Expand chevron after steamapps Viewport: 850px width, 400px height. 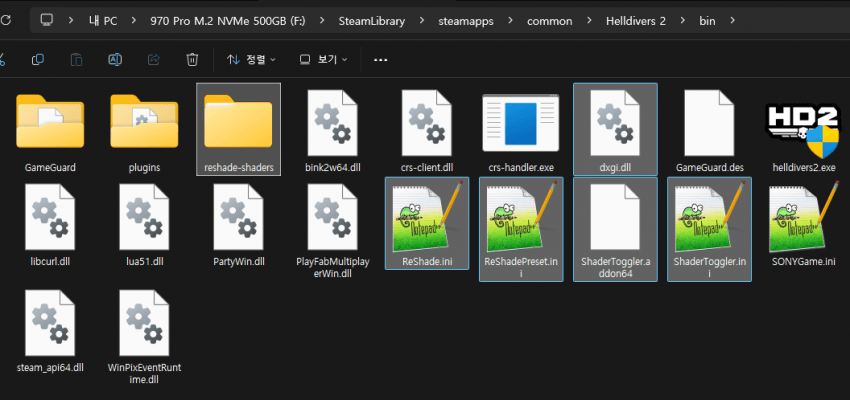tap(511, 21)
